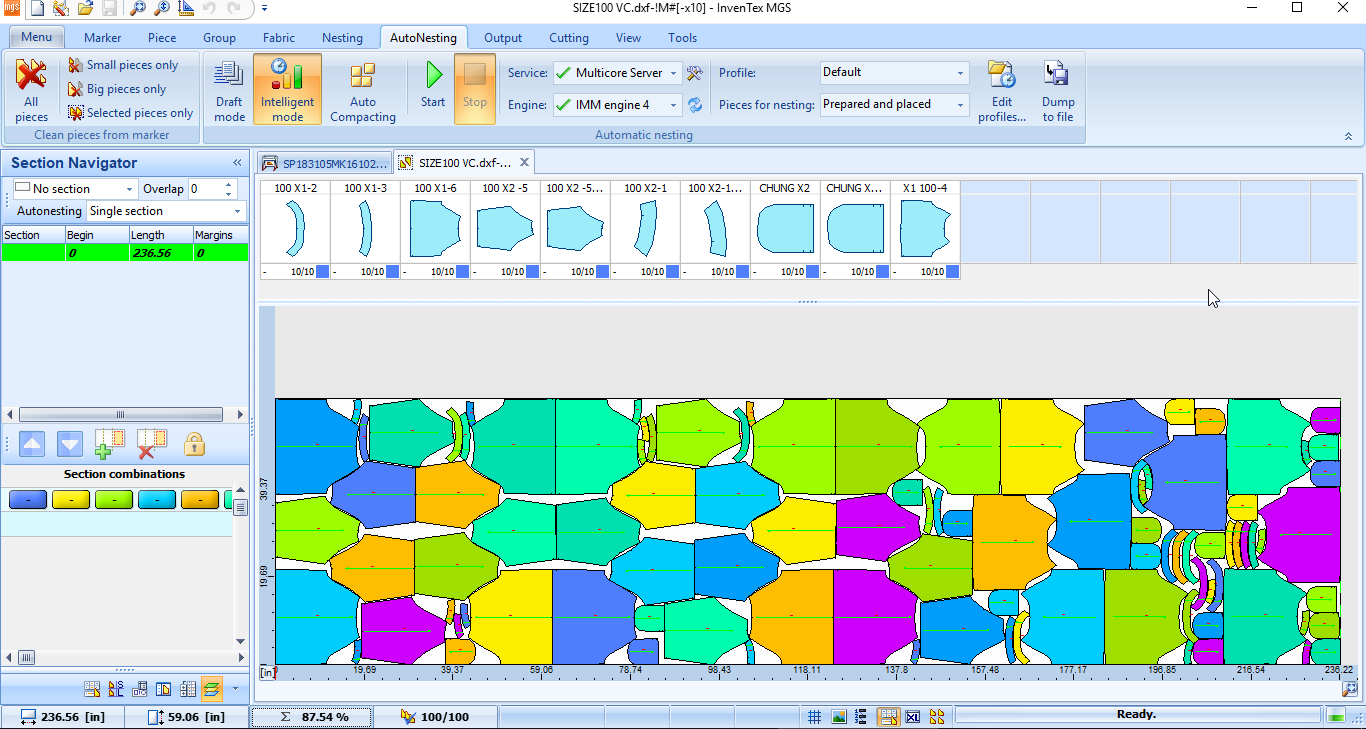Open bottom panel toolbar options dropdown arrow
This screenshot has height=729, width=1366.
point(236,689)
